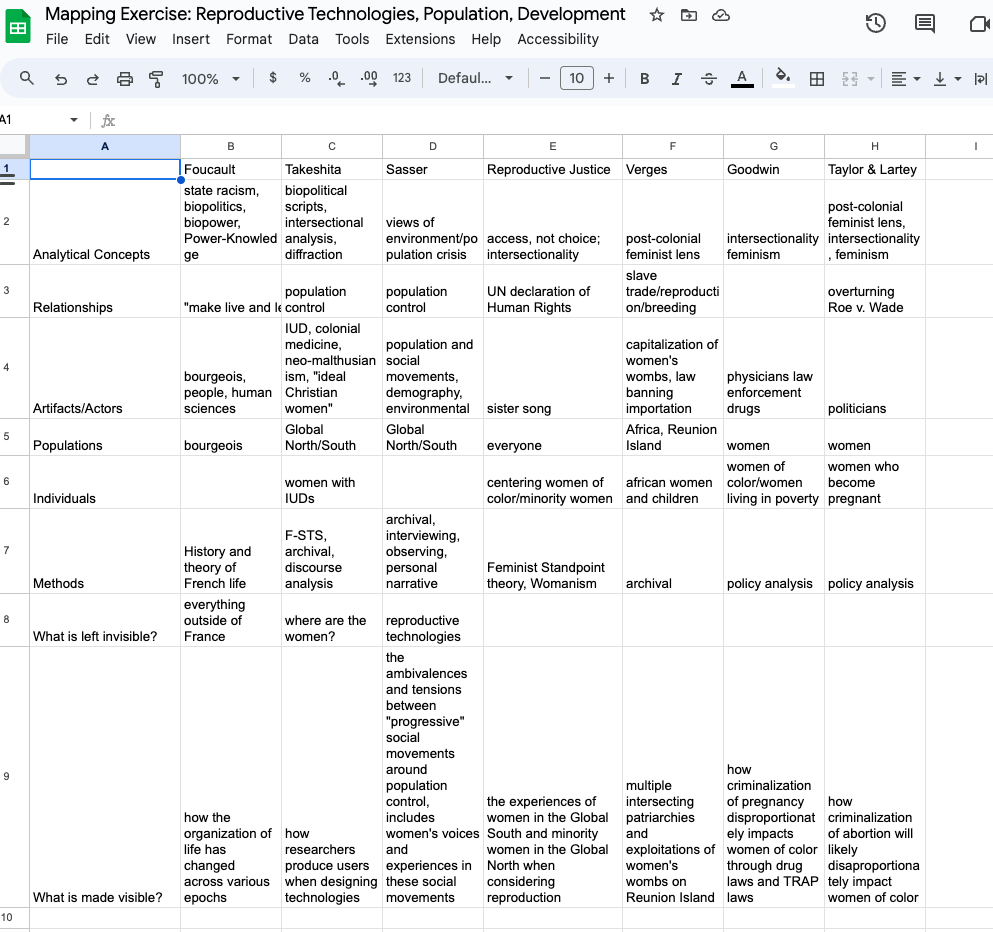Open the Format menu
Viewport: 993px width, 932px height.
click(249, 39)
